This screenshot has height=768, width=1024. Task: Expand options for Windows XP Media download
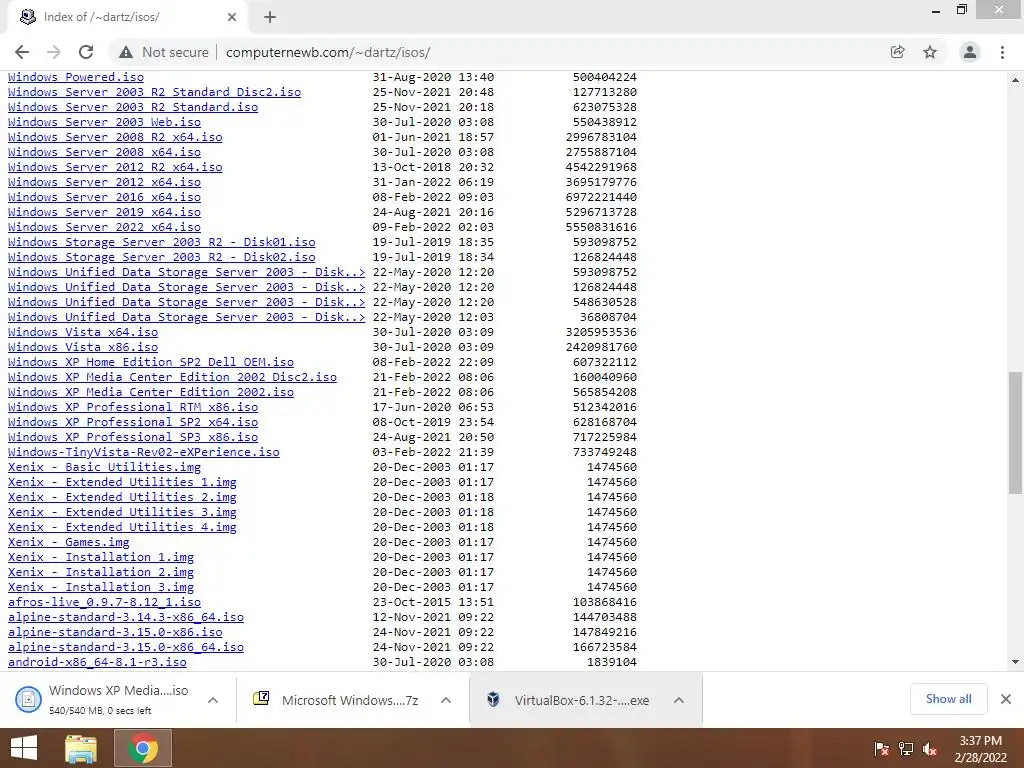pos(213,699)
